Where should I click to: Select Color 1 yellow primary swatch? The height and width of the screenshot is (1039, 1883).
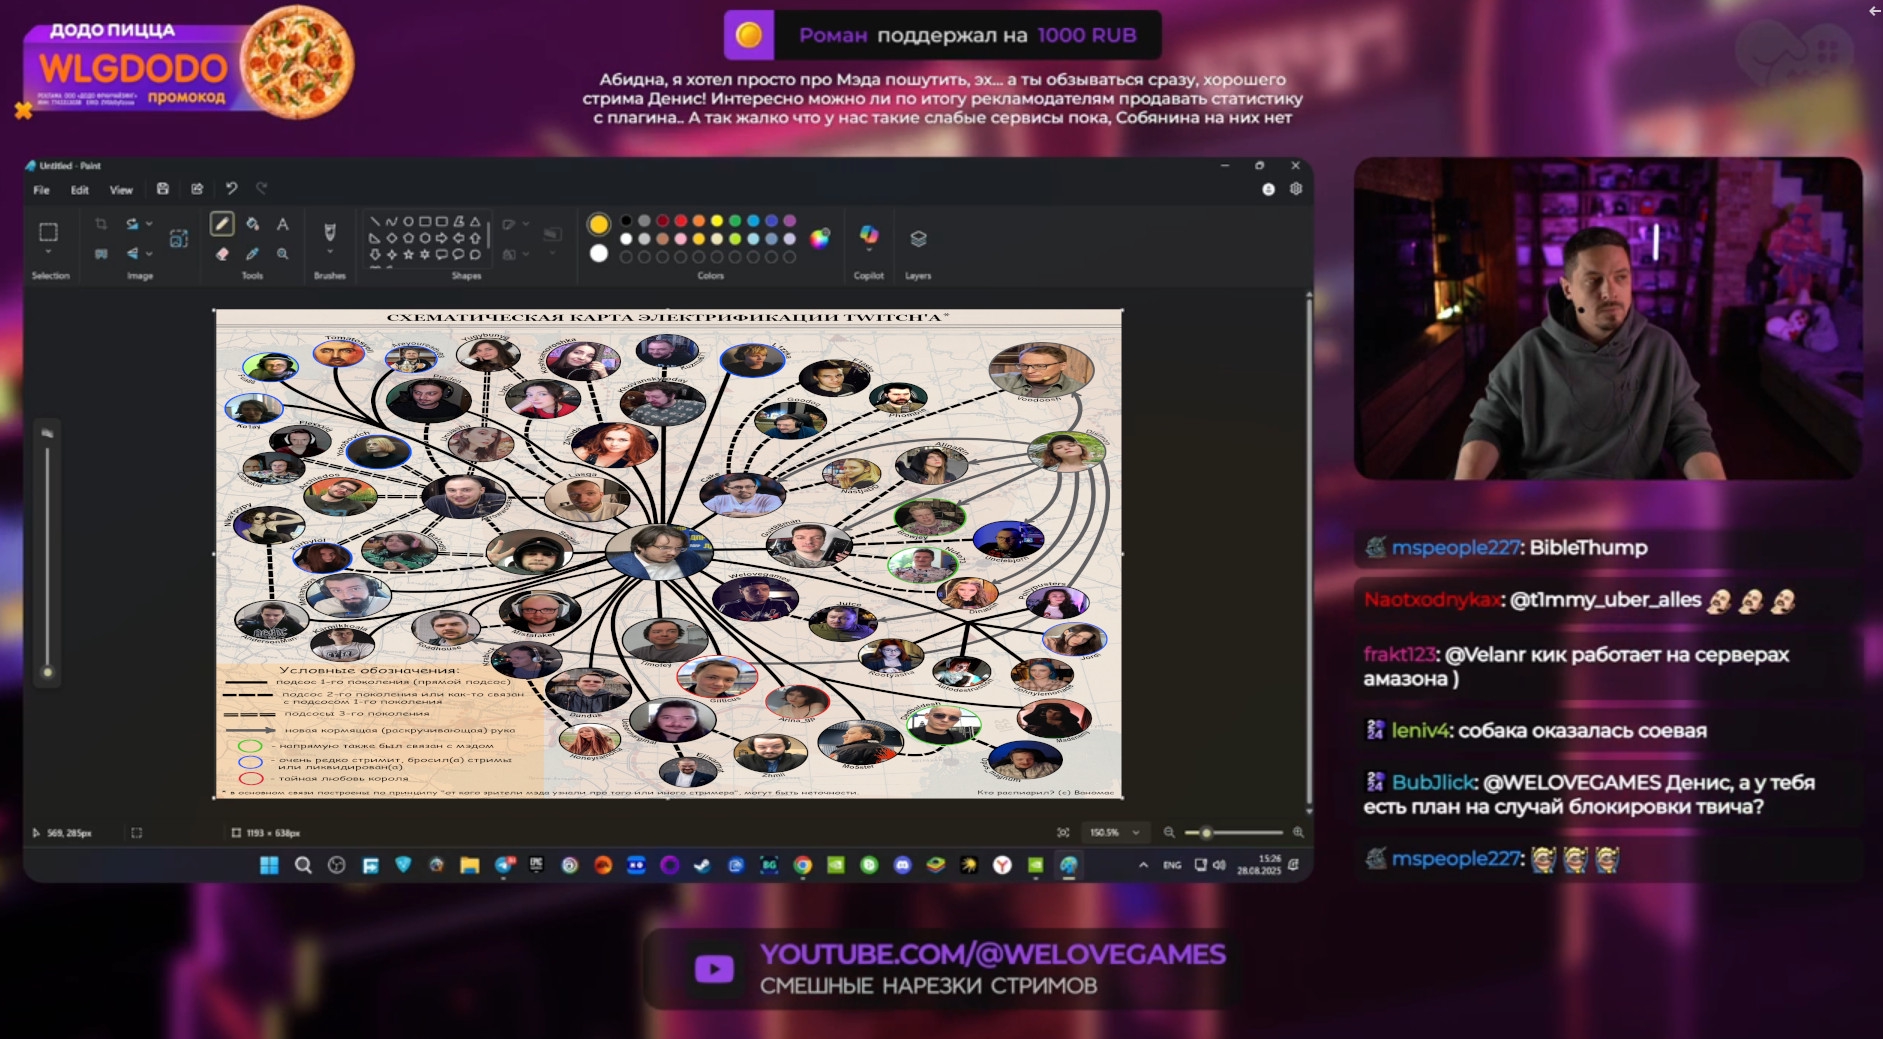click(x=598, y=223)
